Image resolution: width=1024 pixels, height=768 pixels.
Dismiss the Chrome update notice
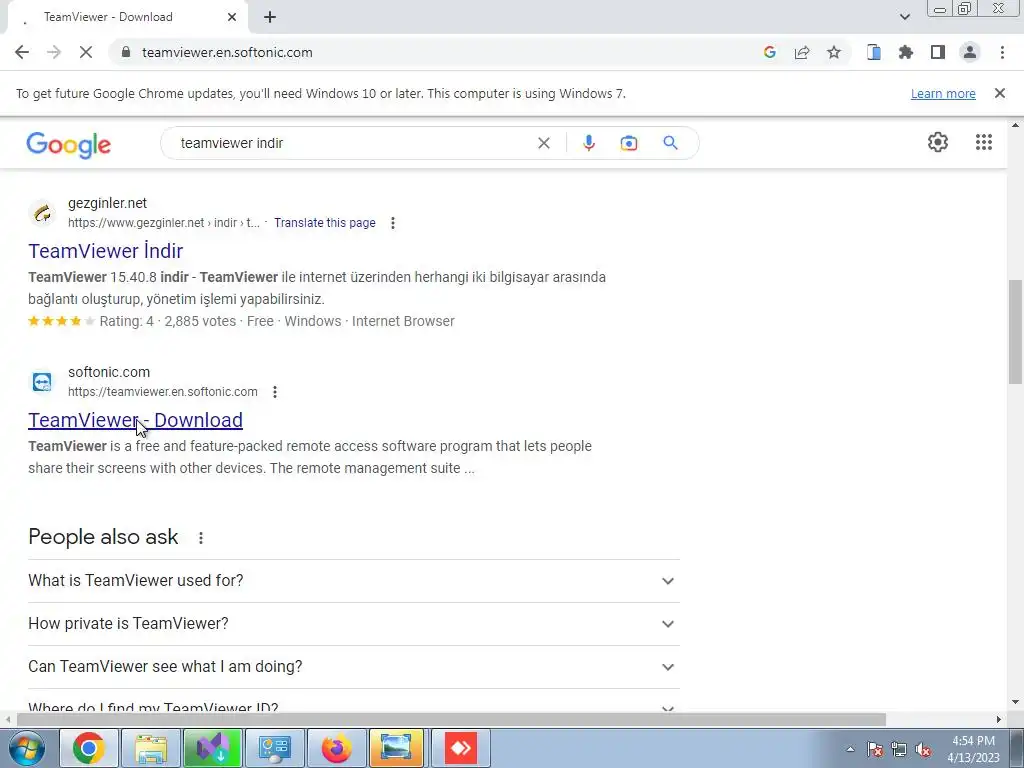(999, 93)
